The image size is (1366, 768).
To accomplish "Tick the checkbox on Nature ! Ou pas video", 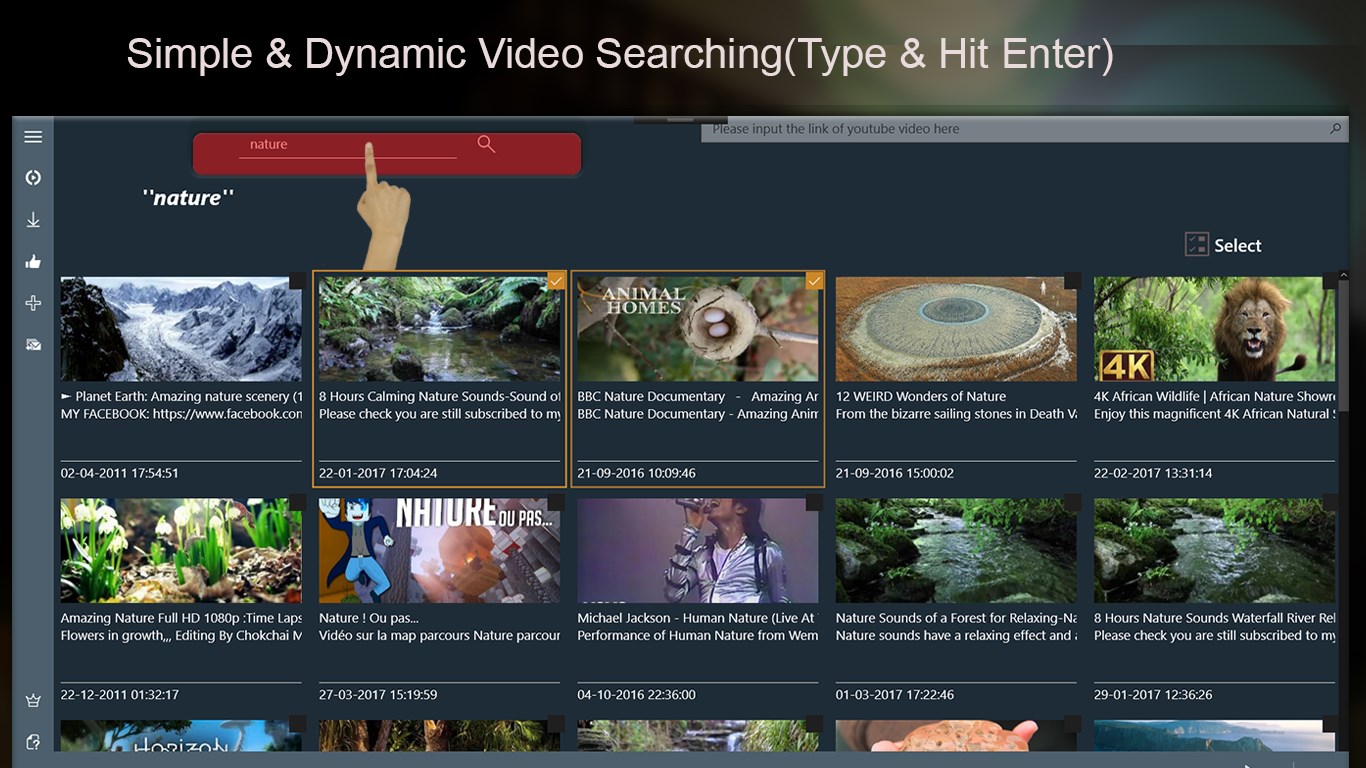I will pyautogui.click(x=556, y=502).
